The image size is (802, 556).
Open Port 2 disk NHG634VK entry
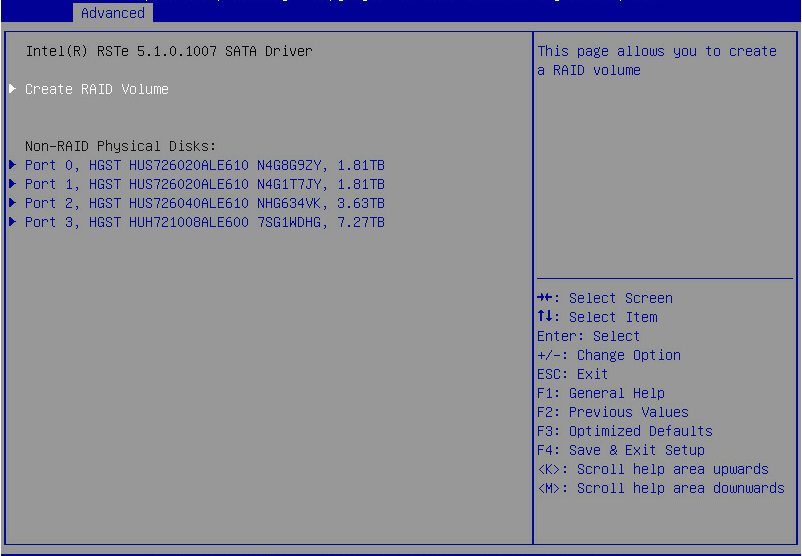click(x=205, y=203)
